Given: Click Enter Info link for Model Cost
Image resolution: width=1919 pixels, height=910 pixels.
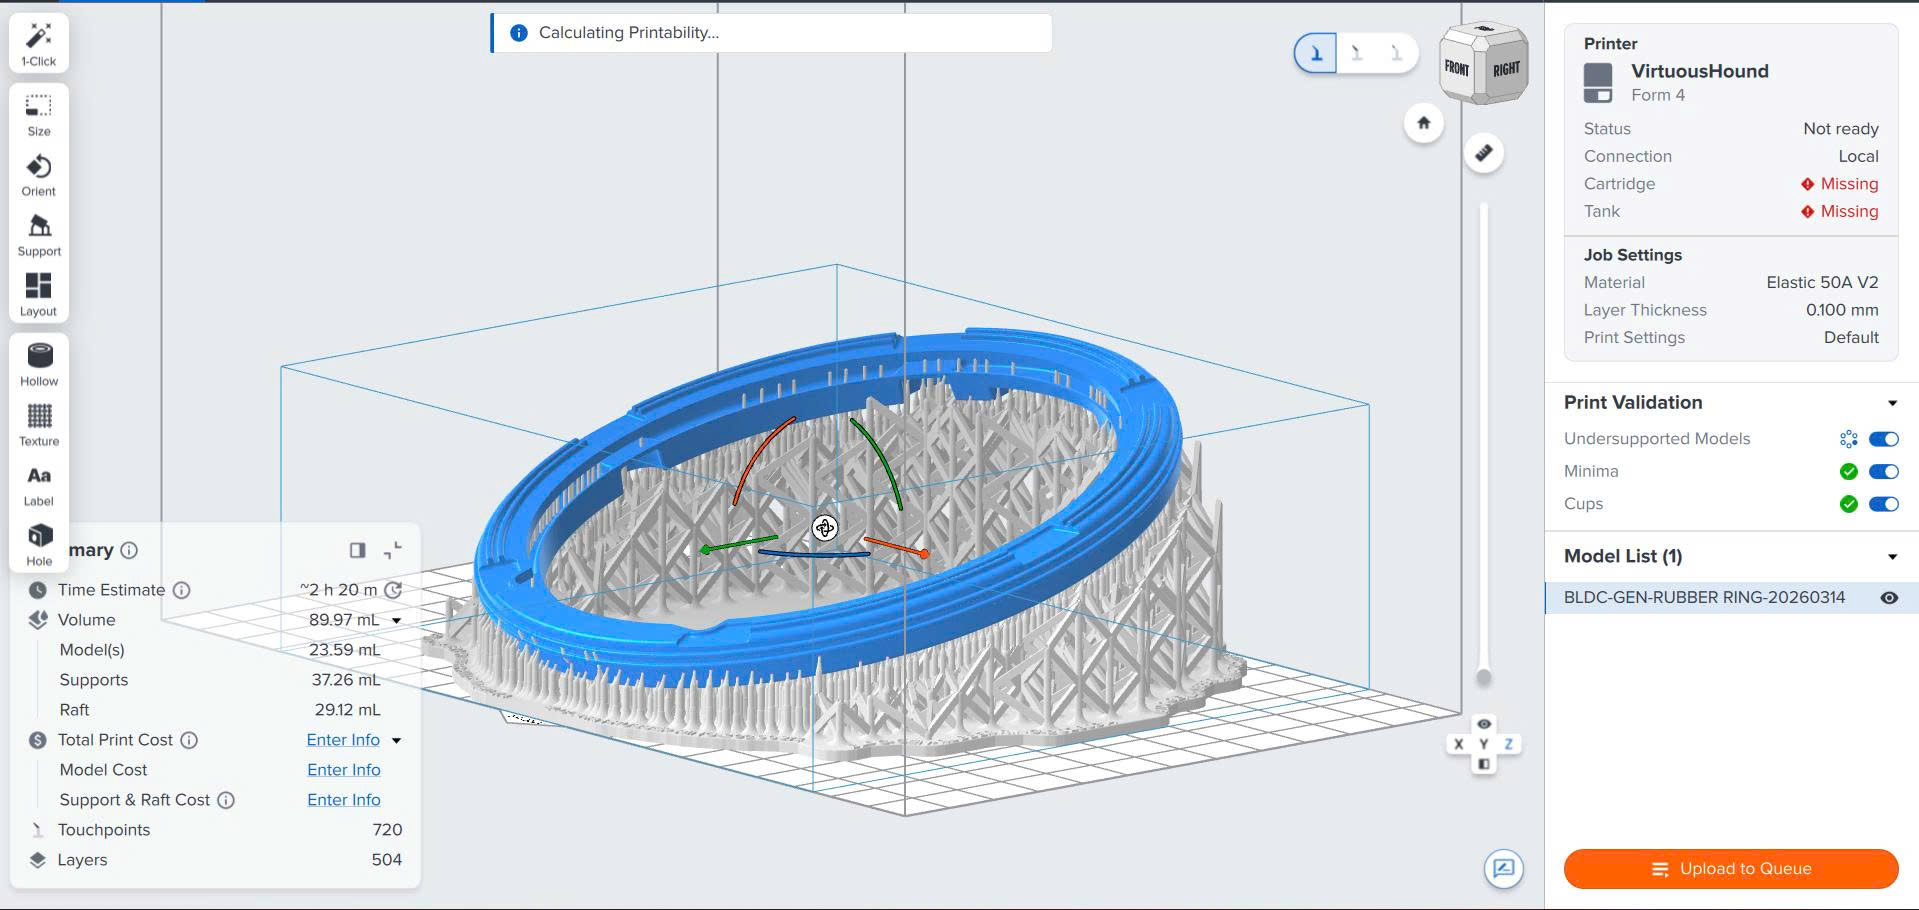Looking at the screenshot, I should pyautogui.click(x=344, y=770).
